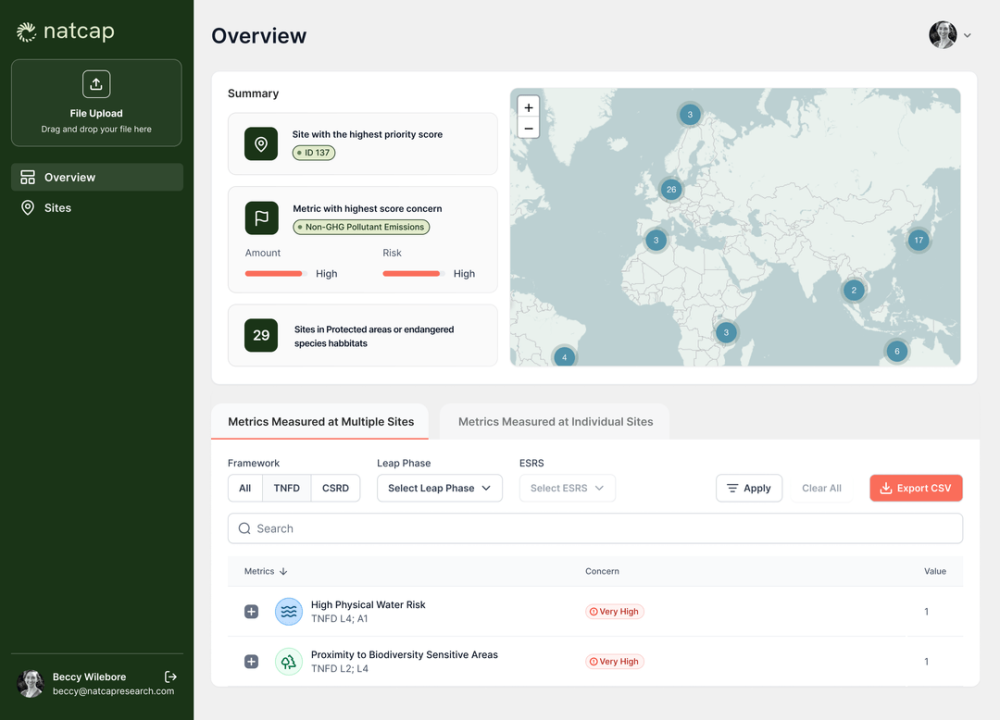
Task: Expand the High Physical Water Risk row
Action: (x=251, y=612)
